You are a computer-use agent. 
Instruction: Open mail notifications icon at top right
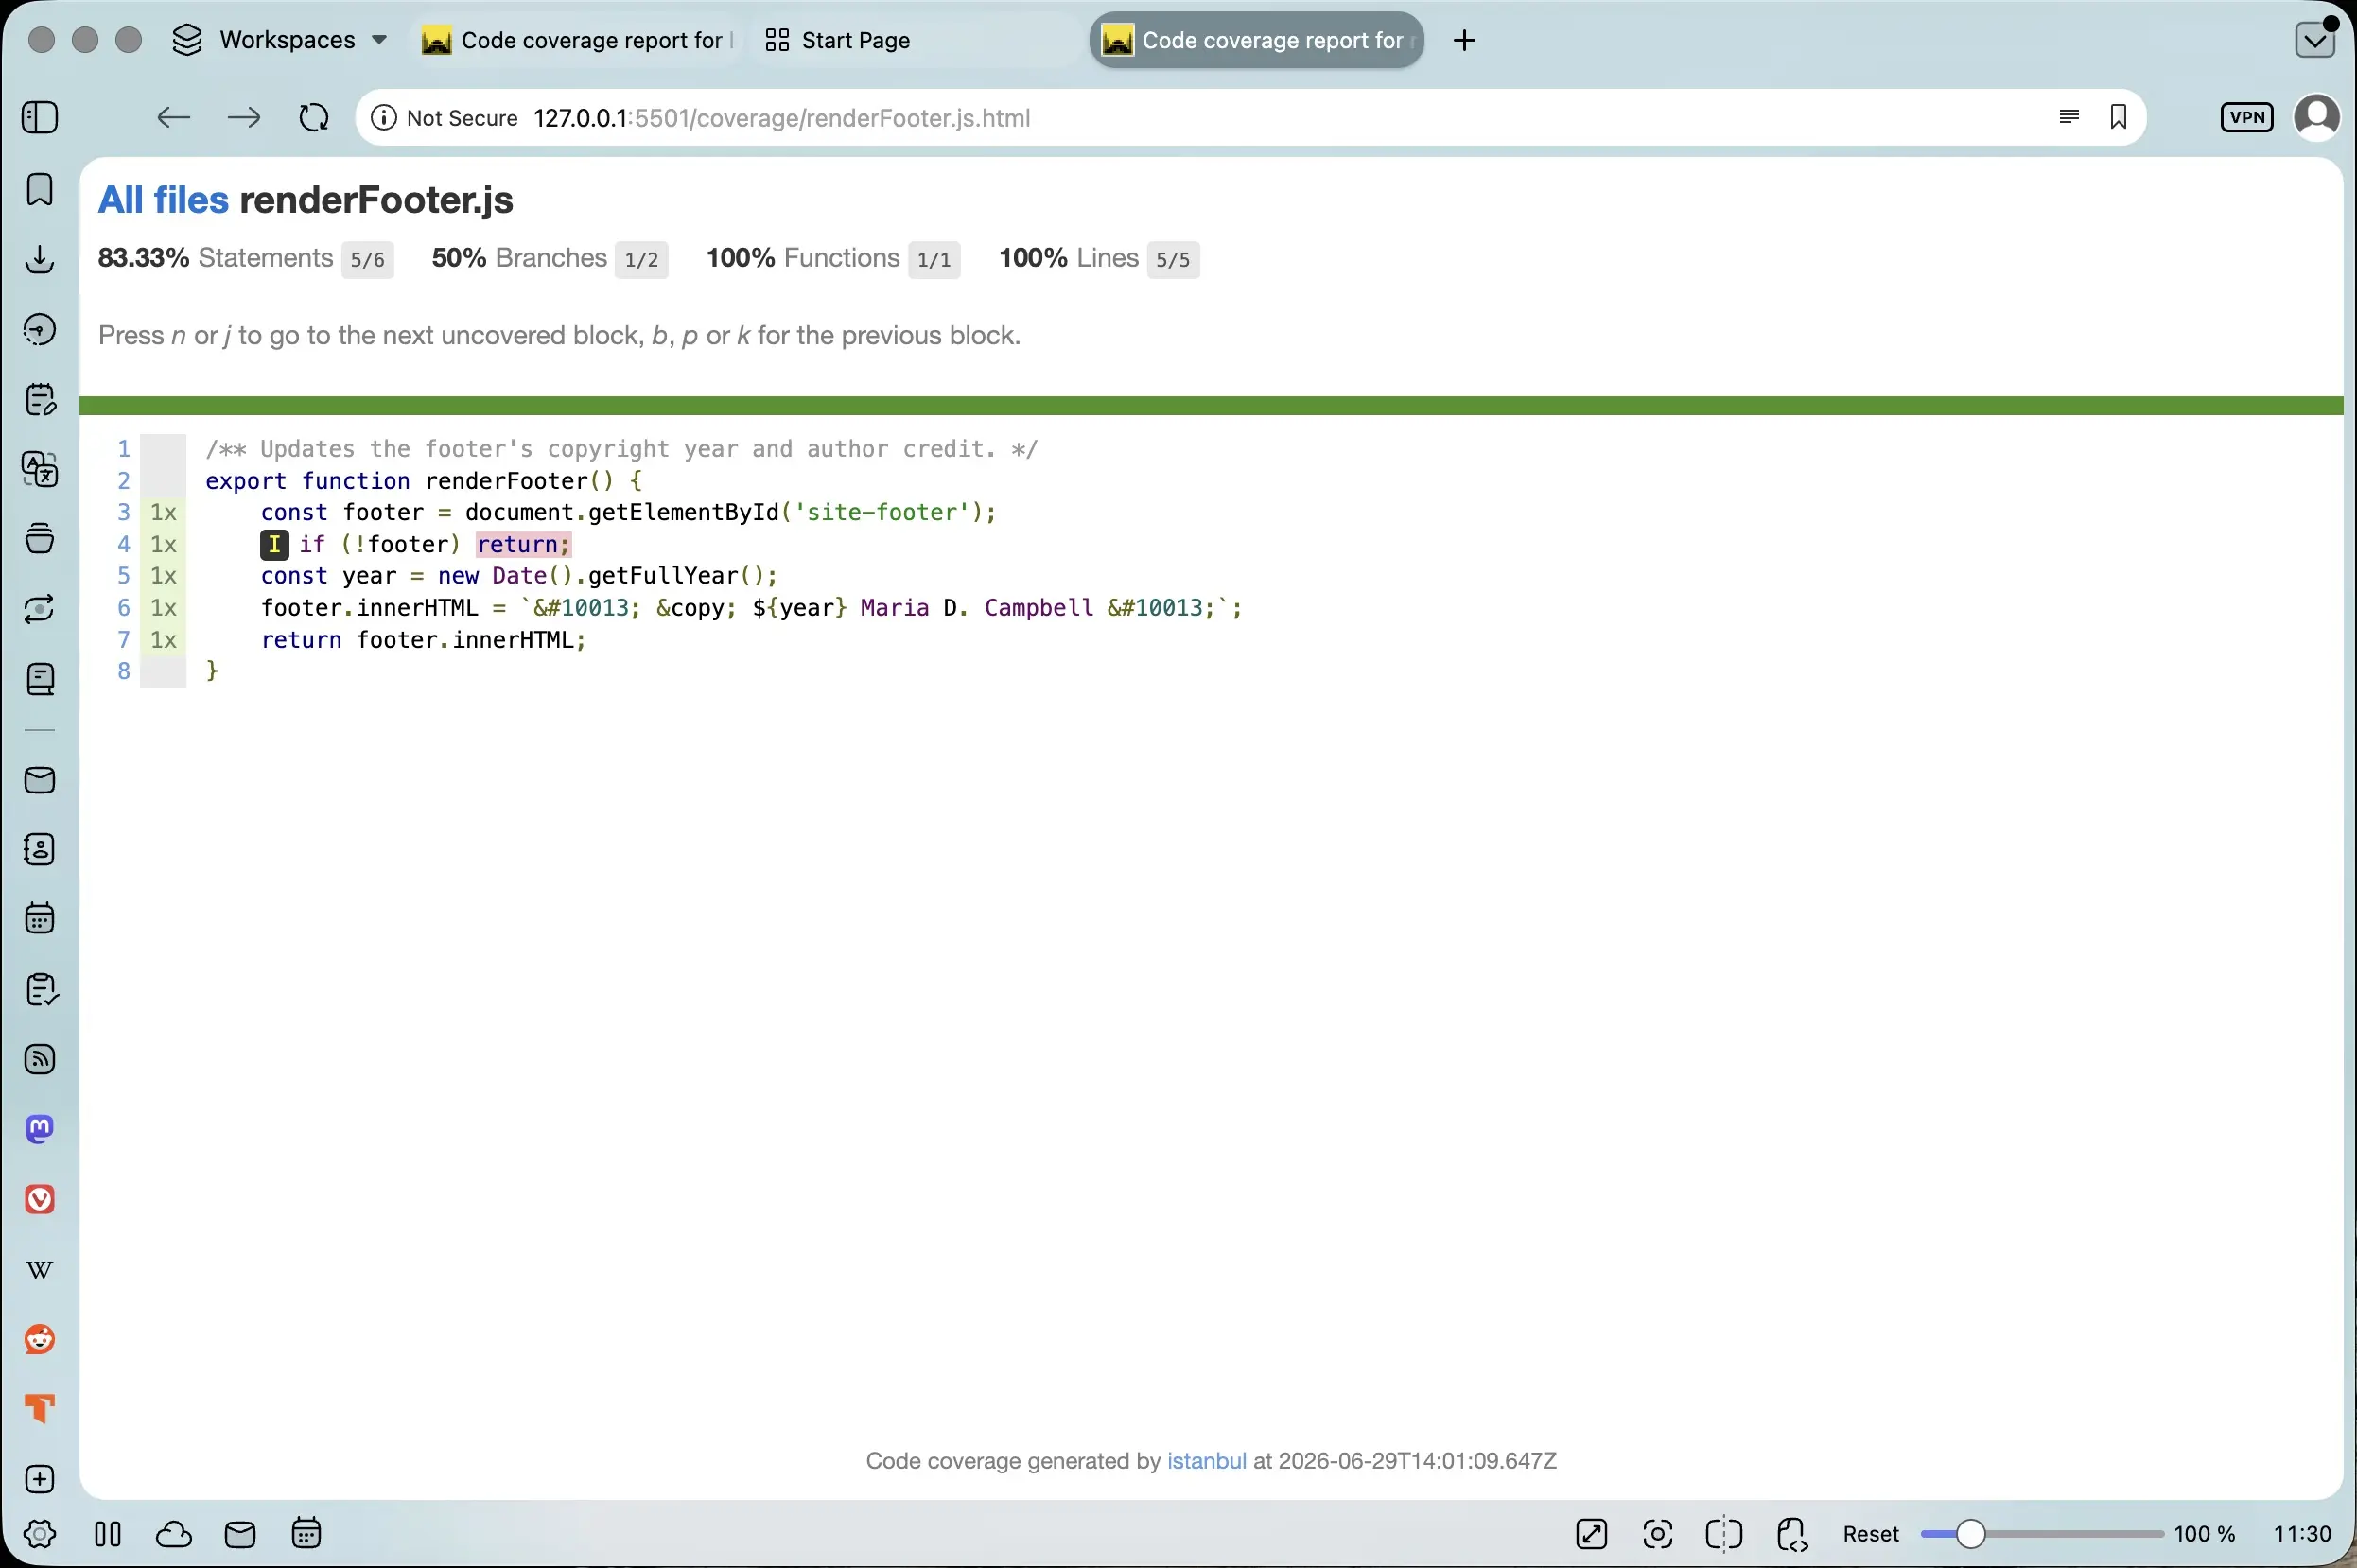[2314, 40]
